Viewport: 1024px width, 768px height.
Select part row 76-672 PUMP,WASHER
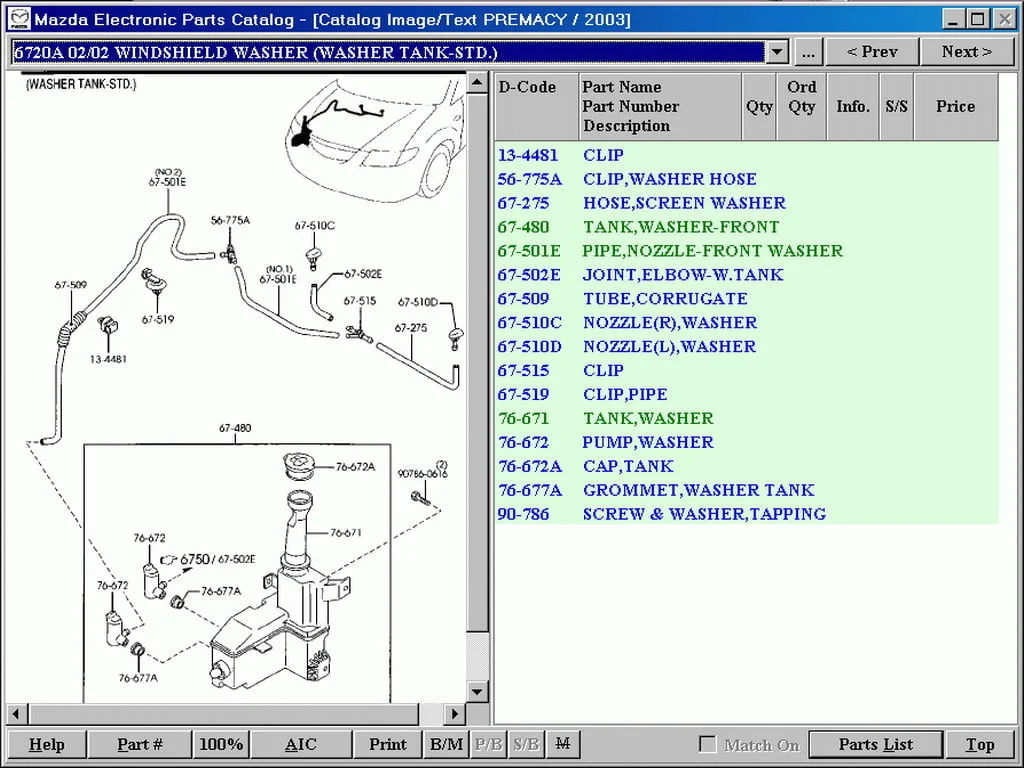point(746,443)
